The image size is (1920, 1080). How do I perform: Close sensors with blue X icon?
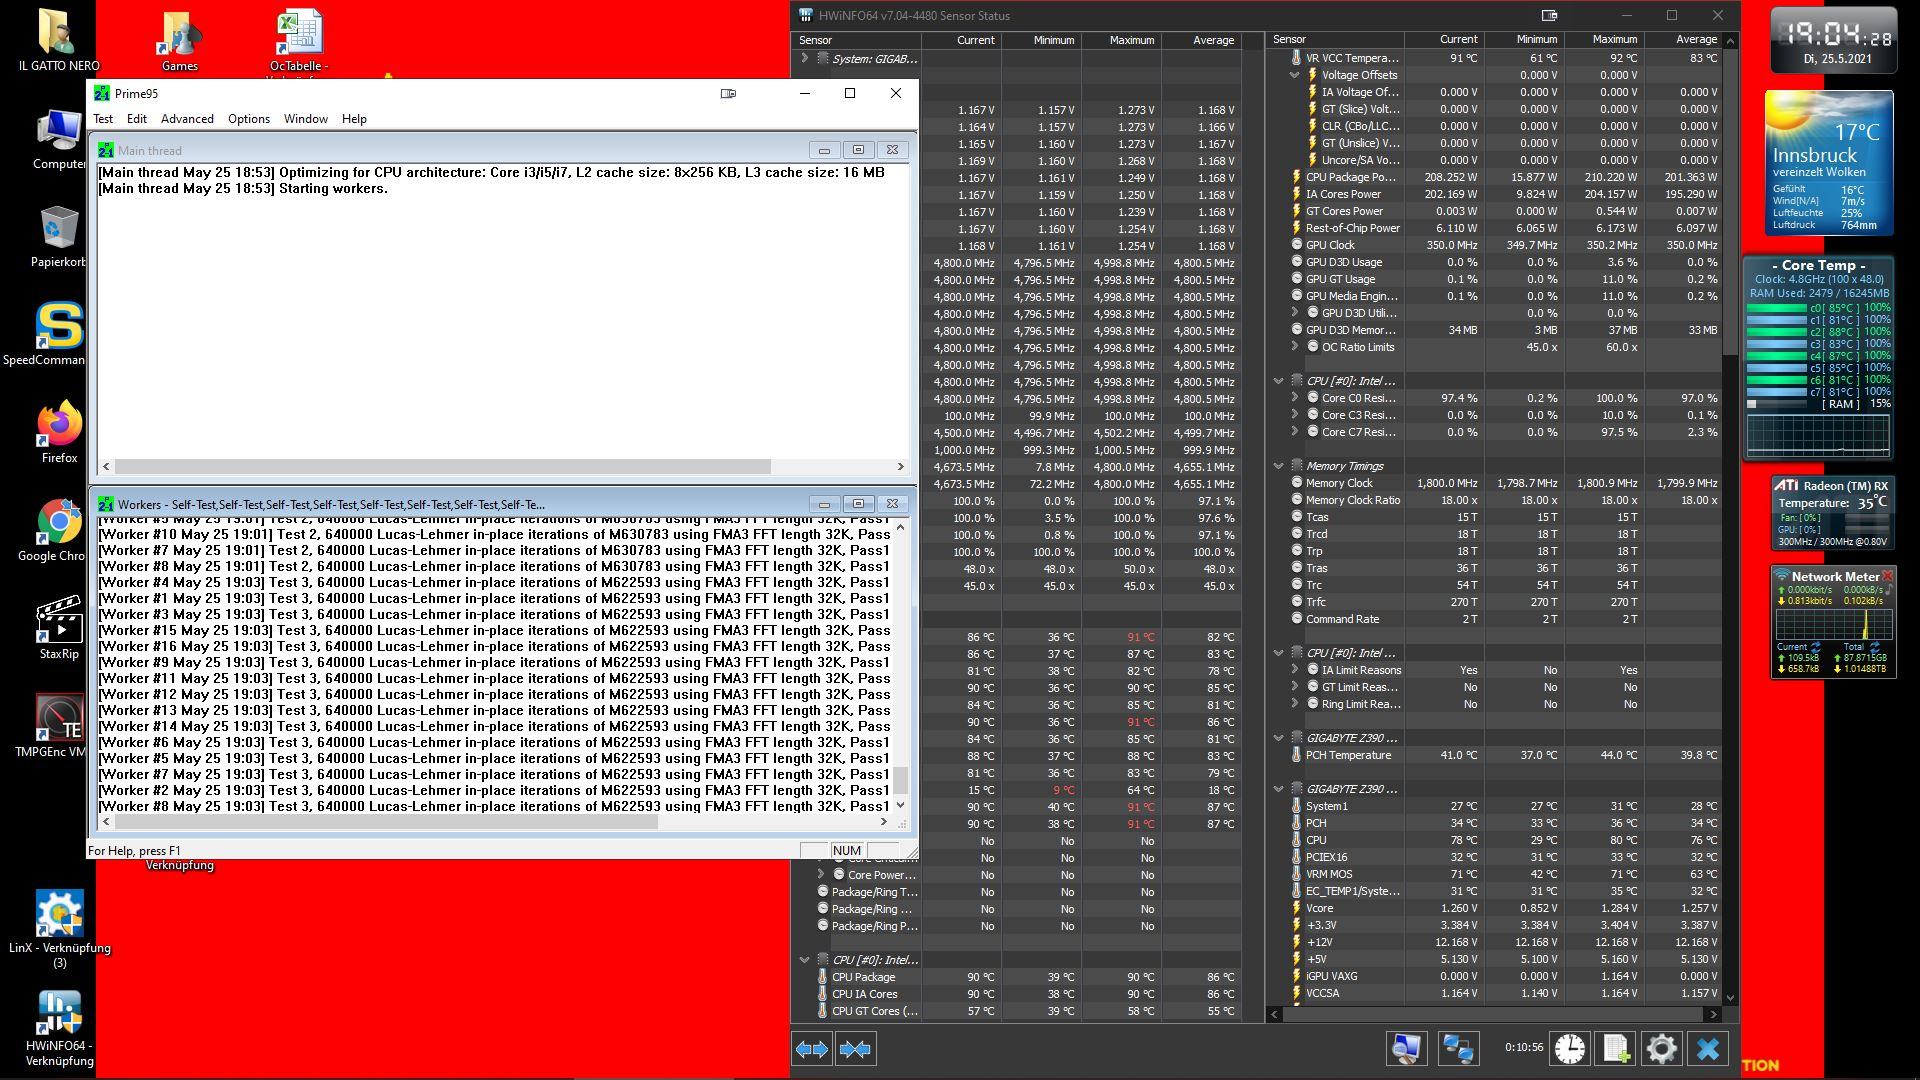point(1708,1048)
